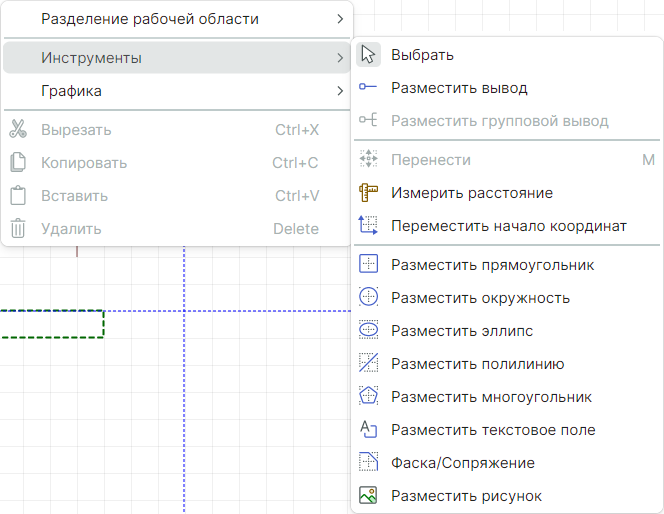Viewport: 664px width, 514px height.
Task: Click the Place polyline icon
Action: (368, 364)
